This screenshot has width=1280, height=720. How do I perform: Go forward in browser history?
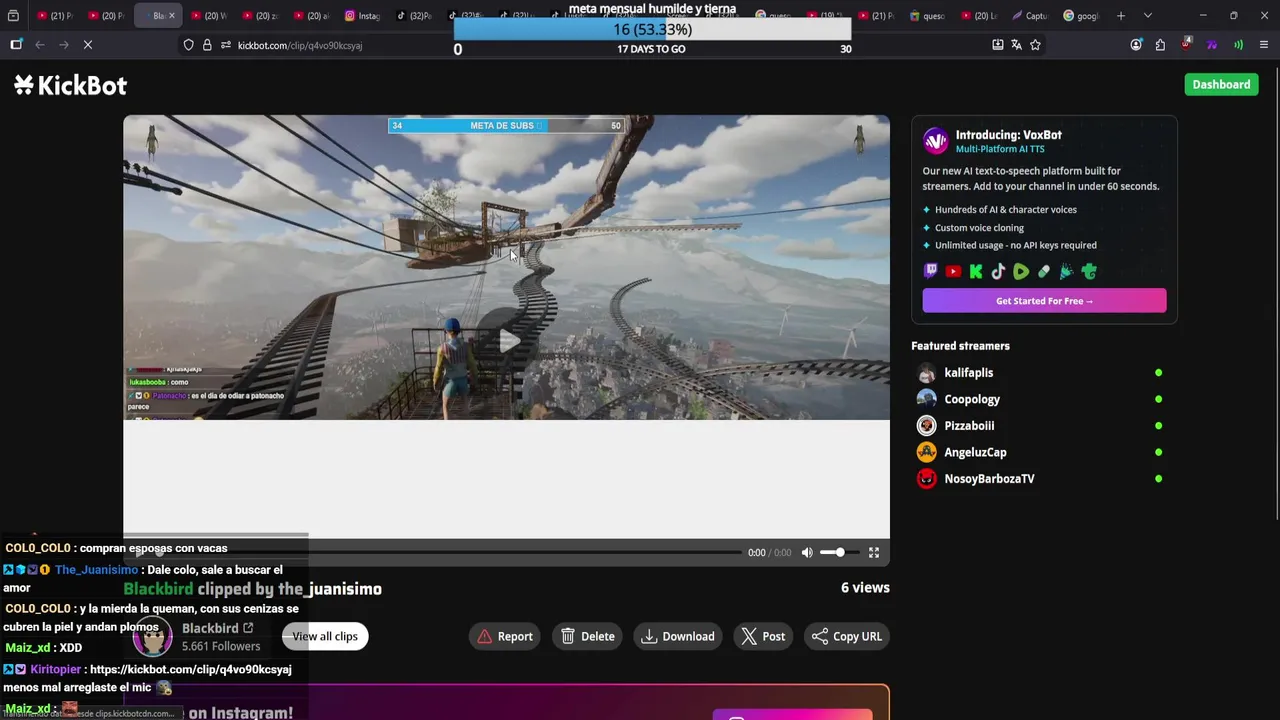(63, 45)
